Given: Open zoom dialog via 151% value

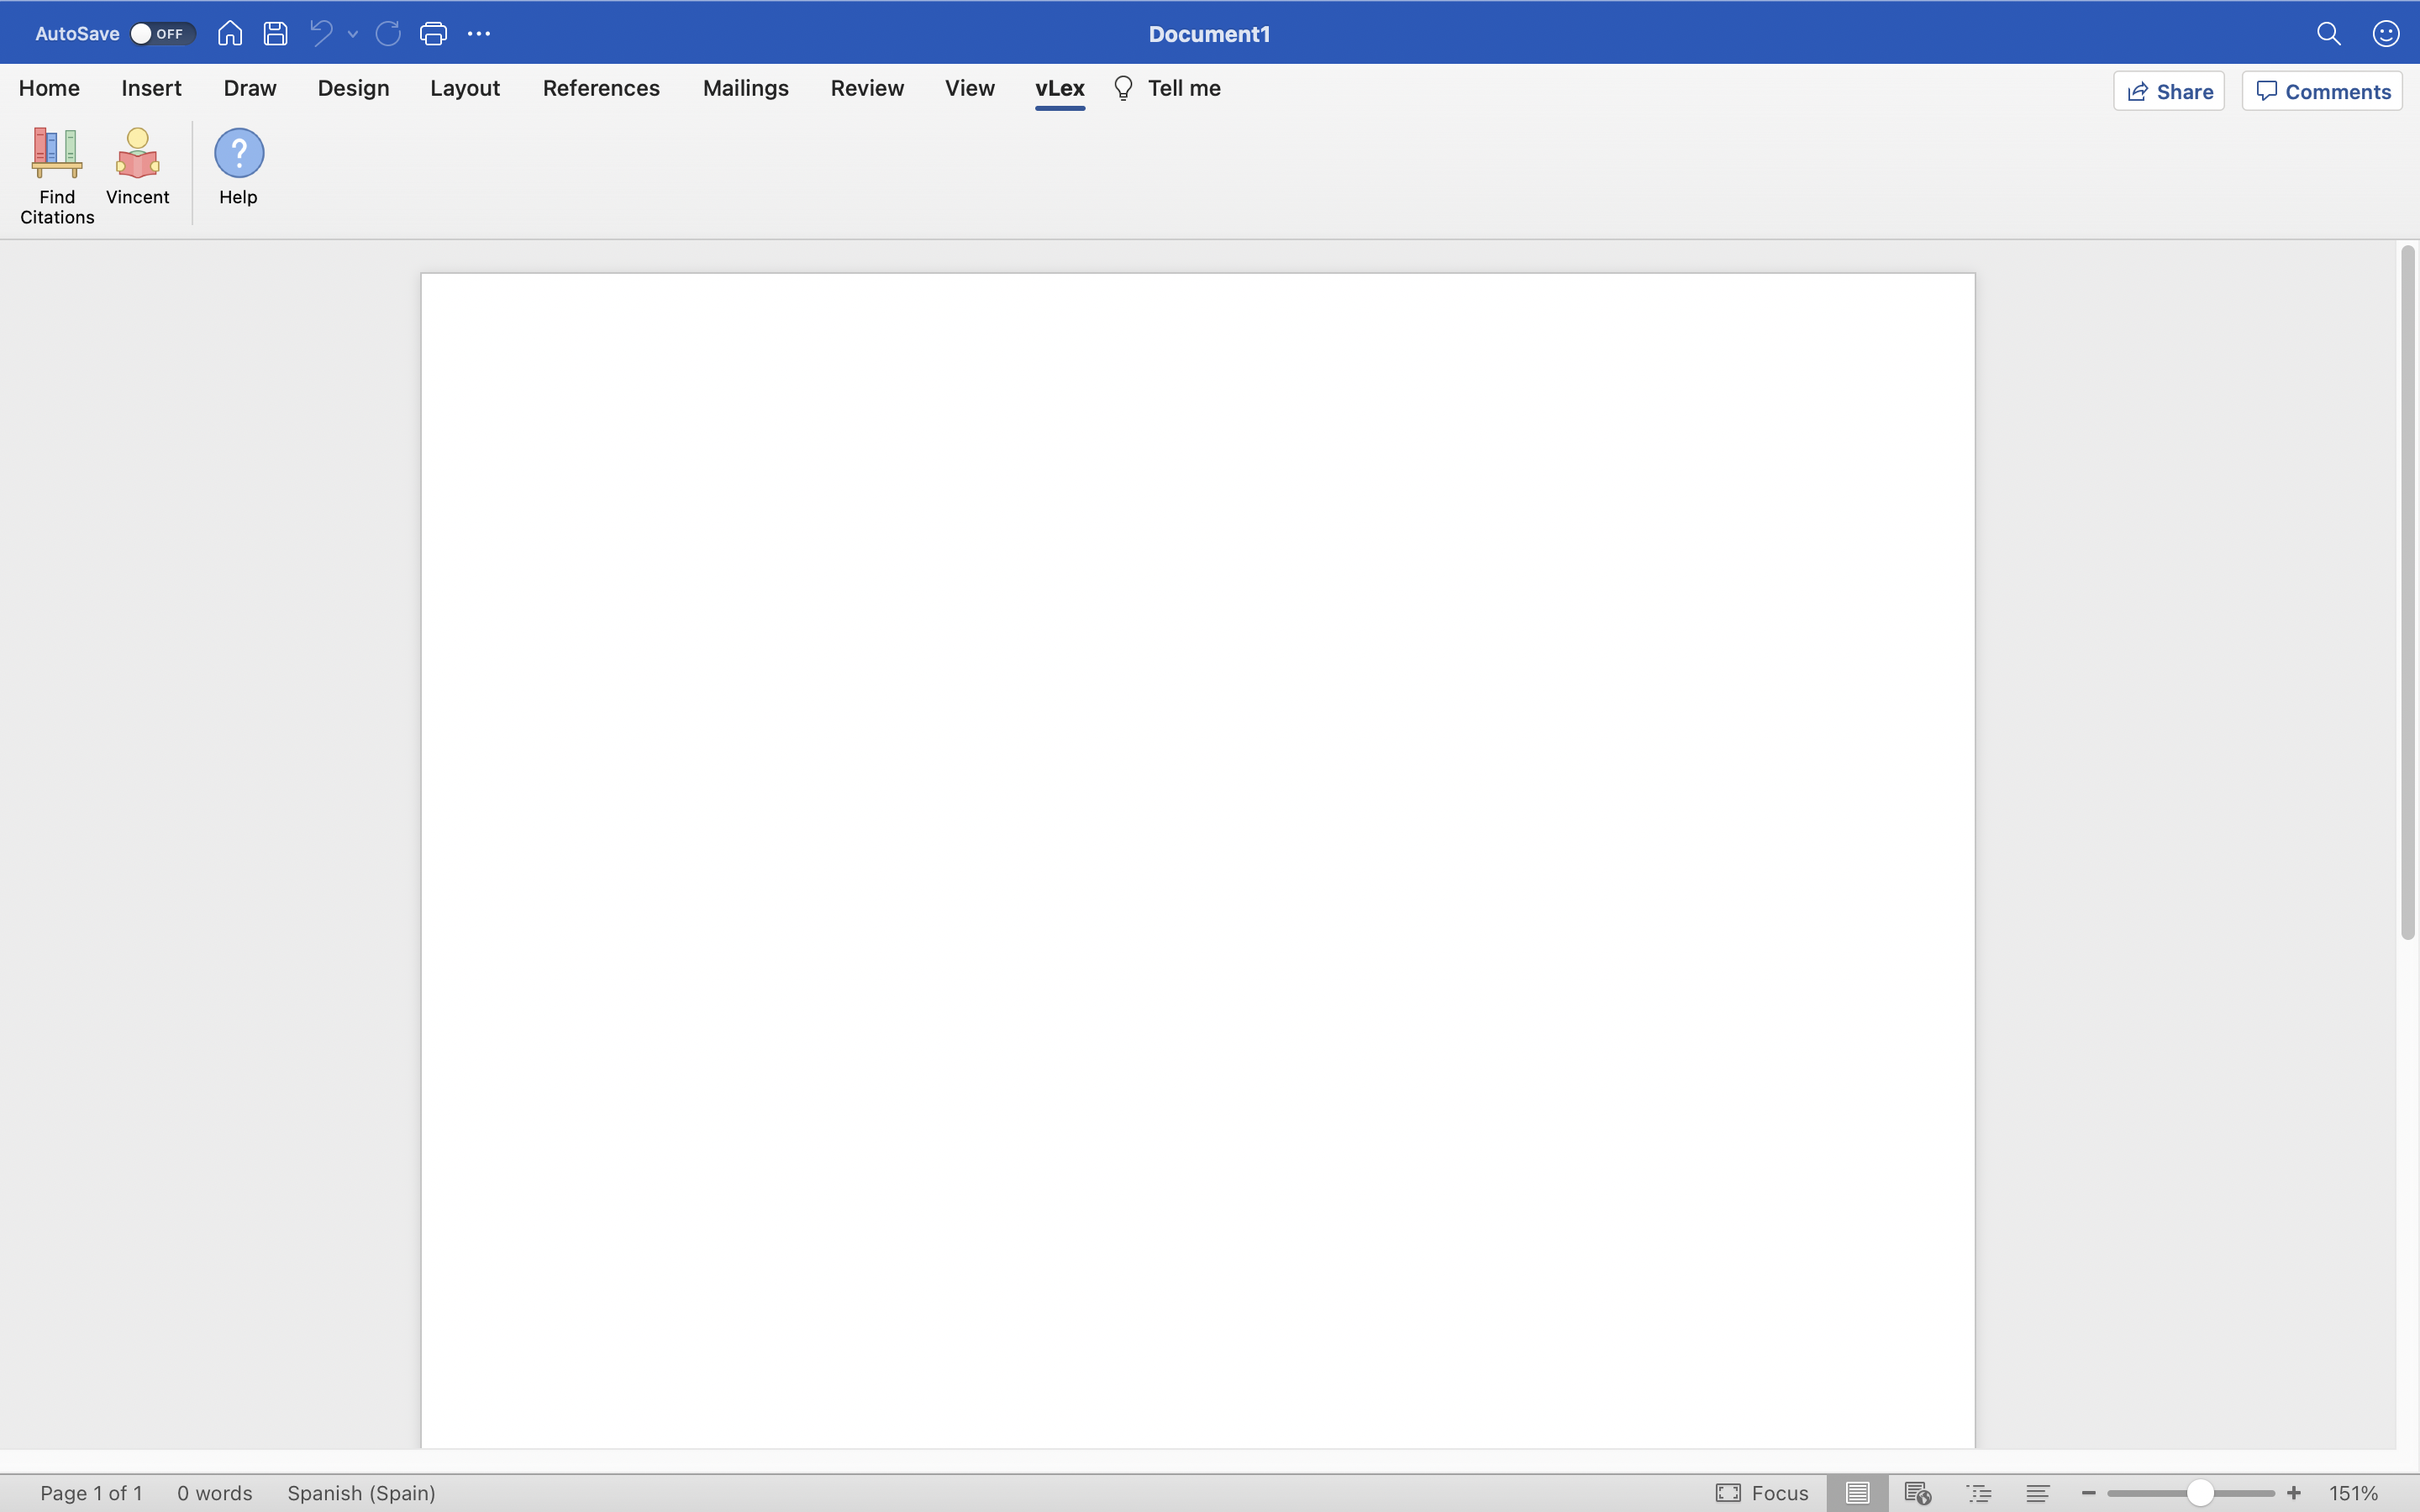Looking at the screenshot, I should click(2353, 1493).
